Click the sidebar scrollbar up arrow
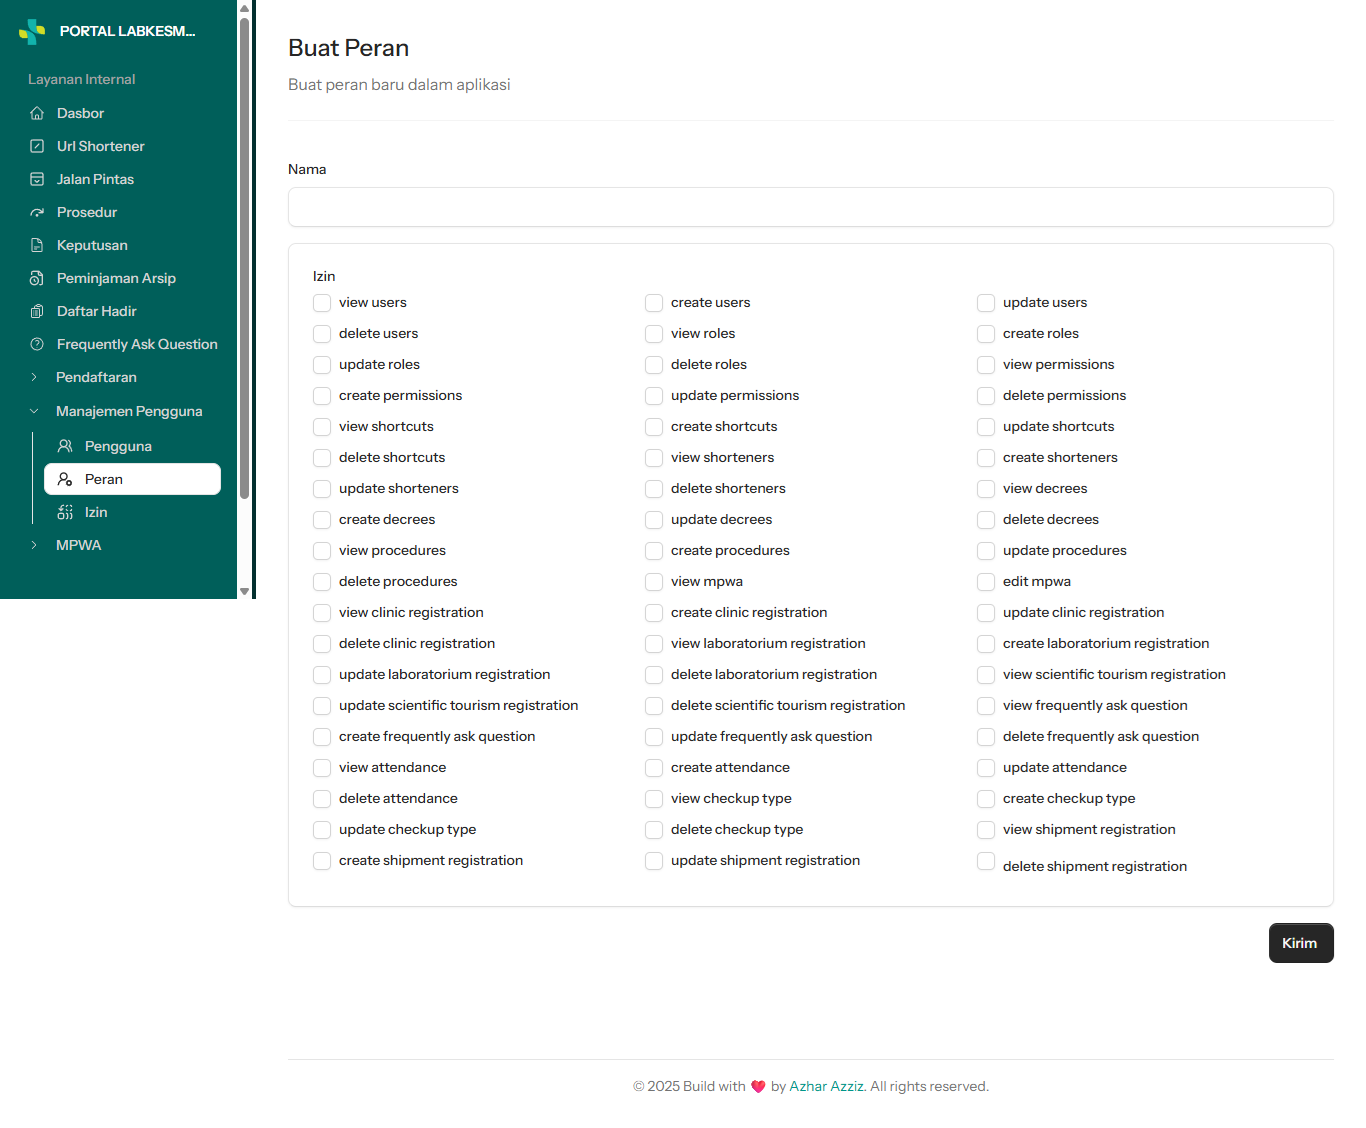1366x1128 pixels. click(x=244, y=8)
